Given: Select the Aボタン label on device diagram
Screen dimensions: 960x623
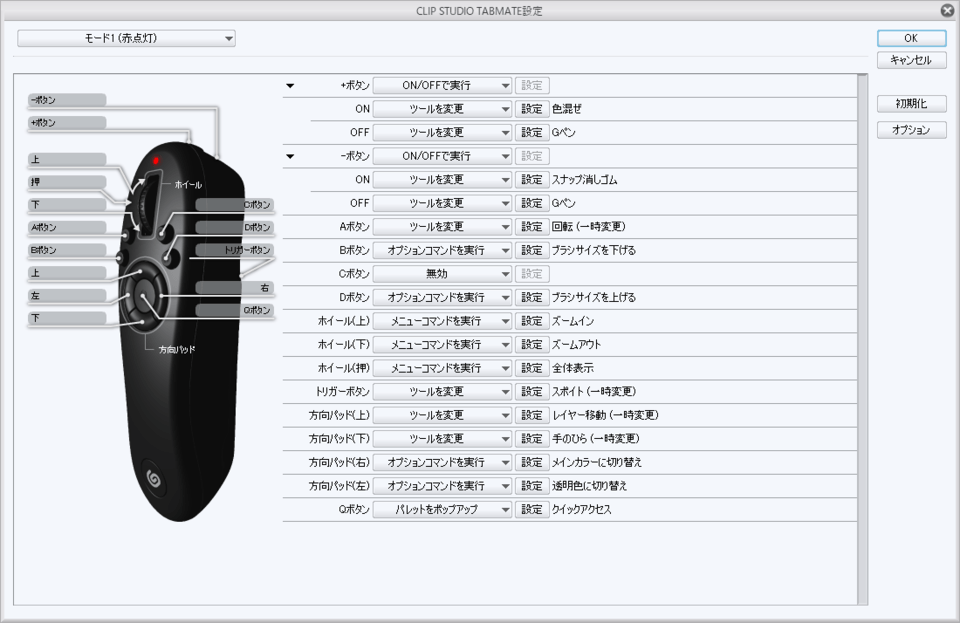Looking at the screenshot, I should pos(66,227).
